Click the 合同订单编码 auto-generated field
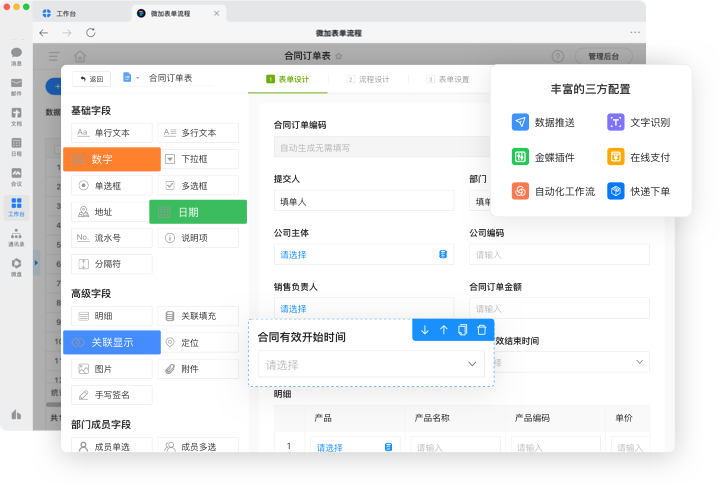The height and width of the screenshot is (486, 723). (x=382, y=147)
